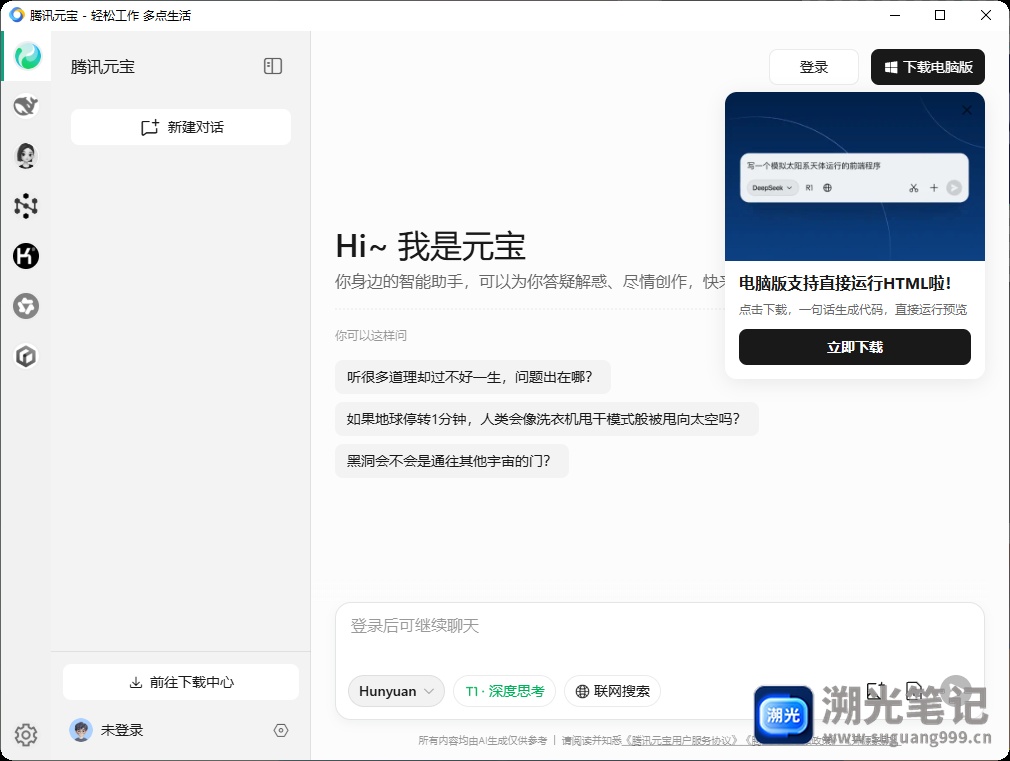This screenshot has height=761, width=1010.
Task: Go to 前往下载中心 download center
Action: (x=181, y=682)
